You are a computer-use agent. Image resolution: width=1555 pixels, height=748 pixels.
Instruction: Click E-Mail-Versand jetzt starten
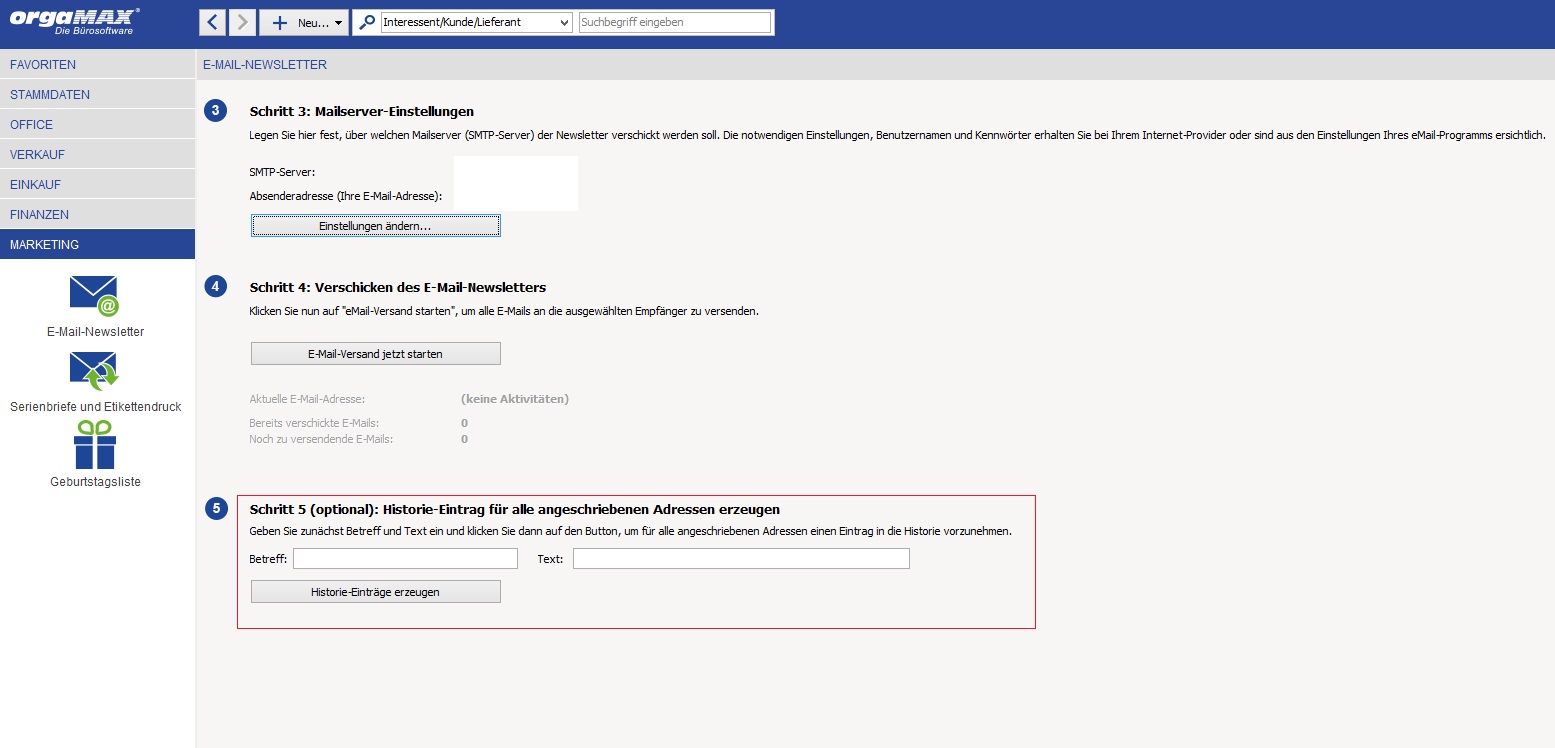point(375,354)
